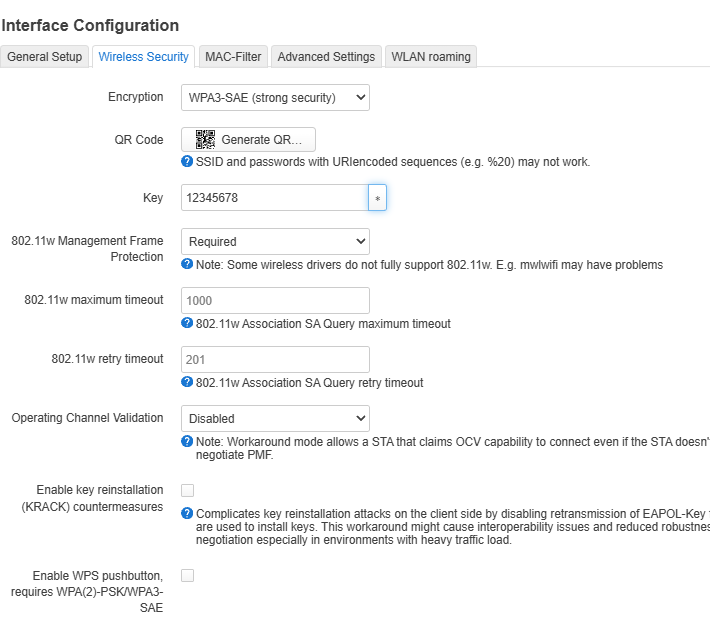The image size is (710, 636).
Task: Click help icon for SA Query maximum timeout
Action: click(187, 323)
